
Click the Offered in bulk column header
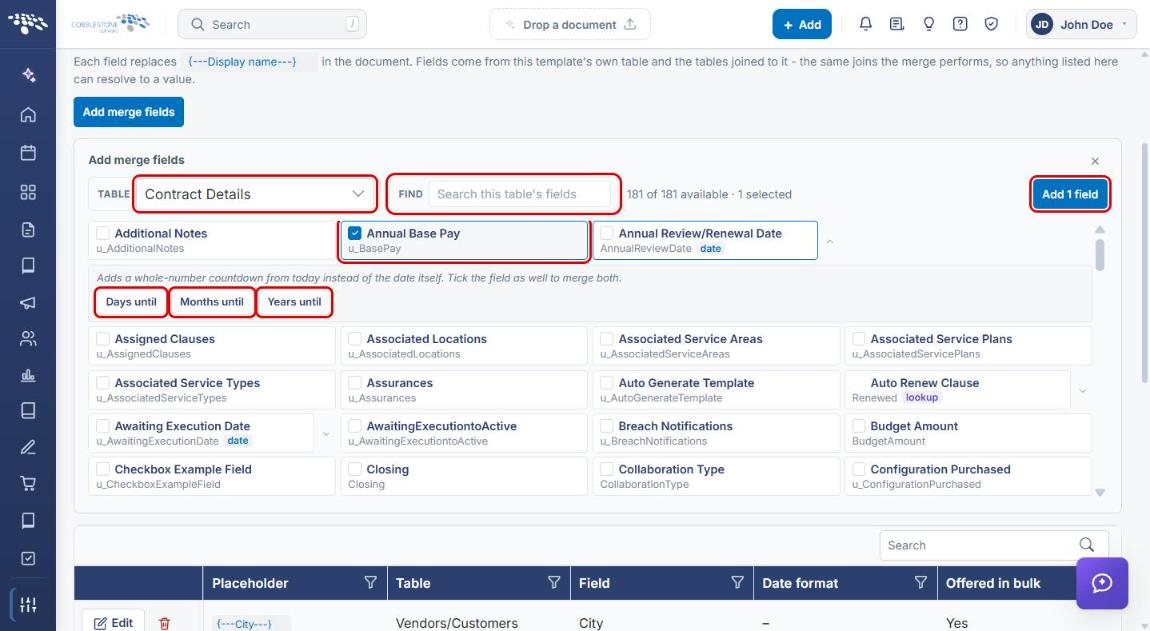point(993,583)
